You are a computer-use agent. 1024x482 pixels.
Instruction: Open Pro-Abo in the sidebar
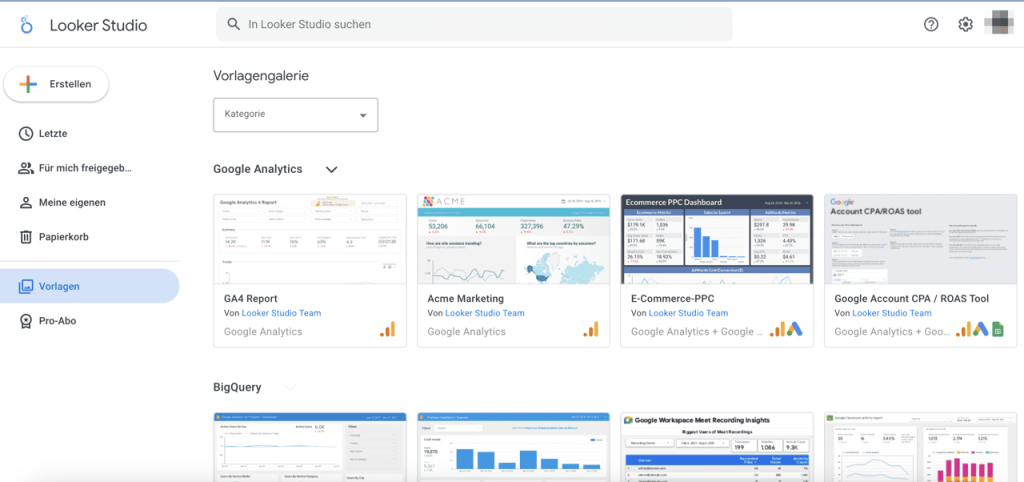89,321
